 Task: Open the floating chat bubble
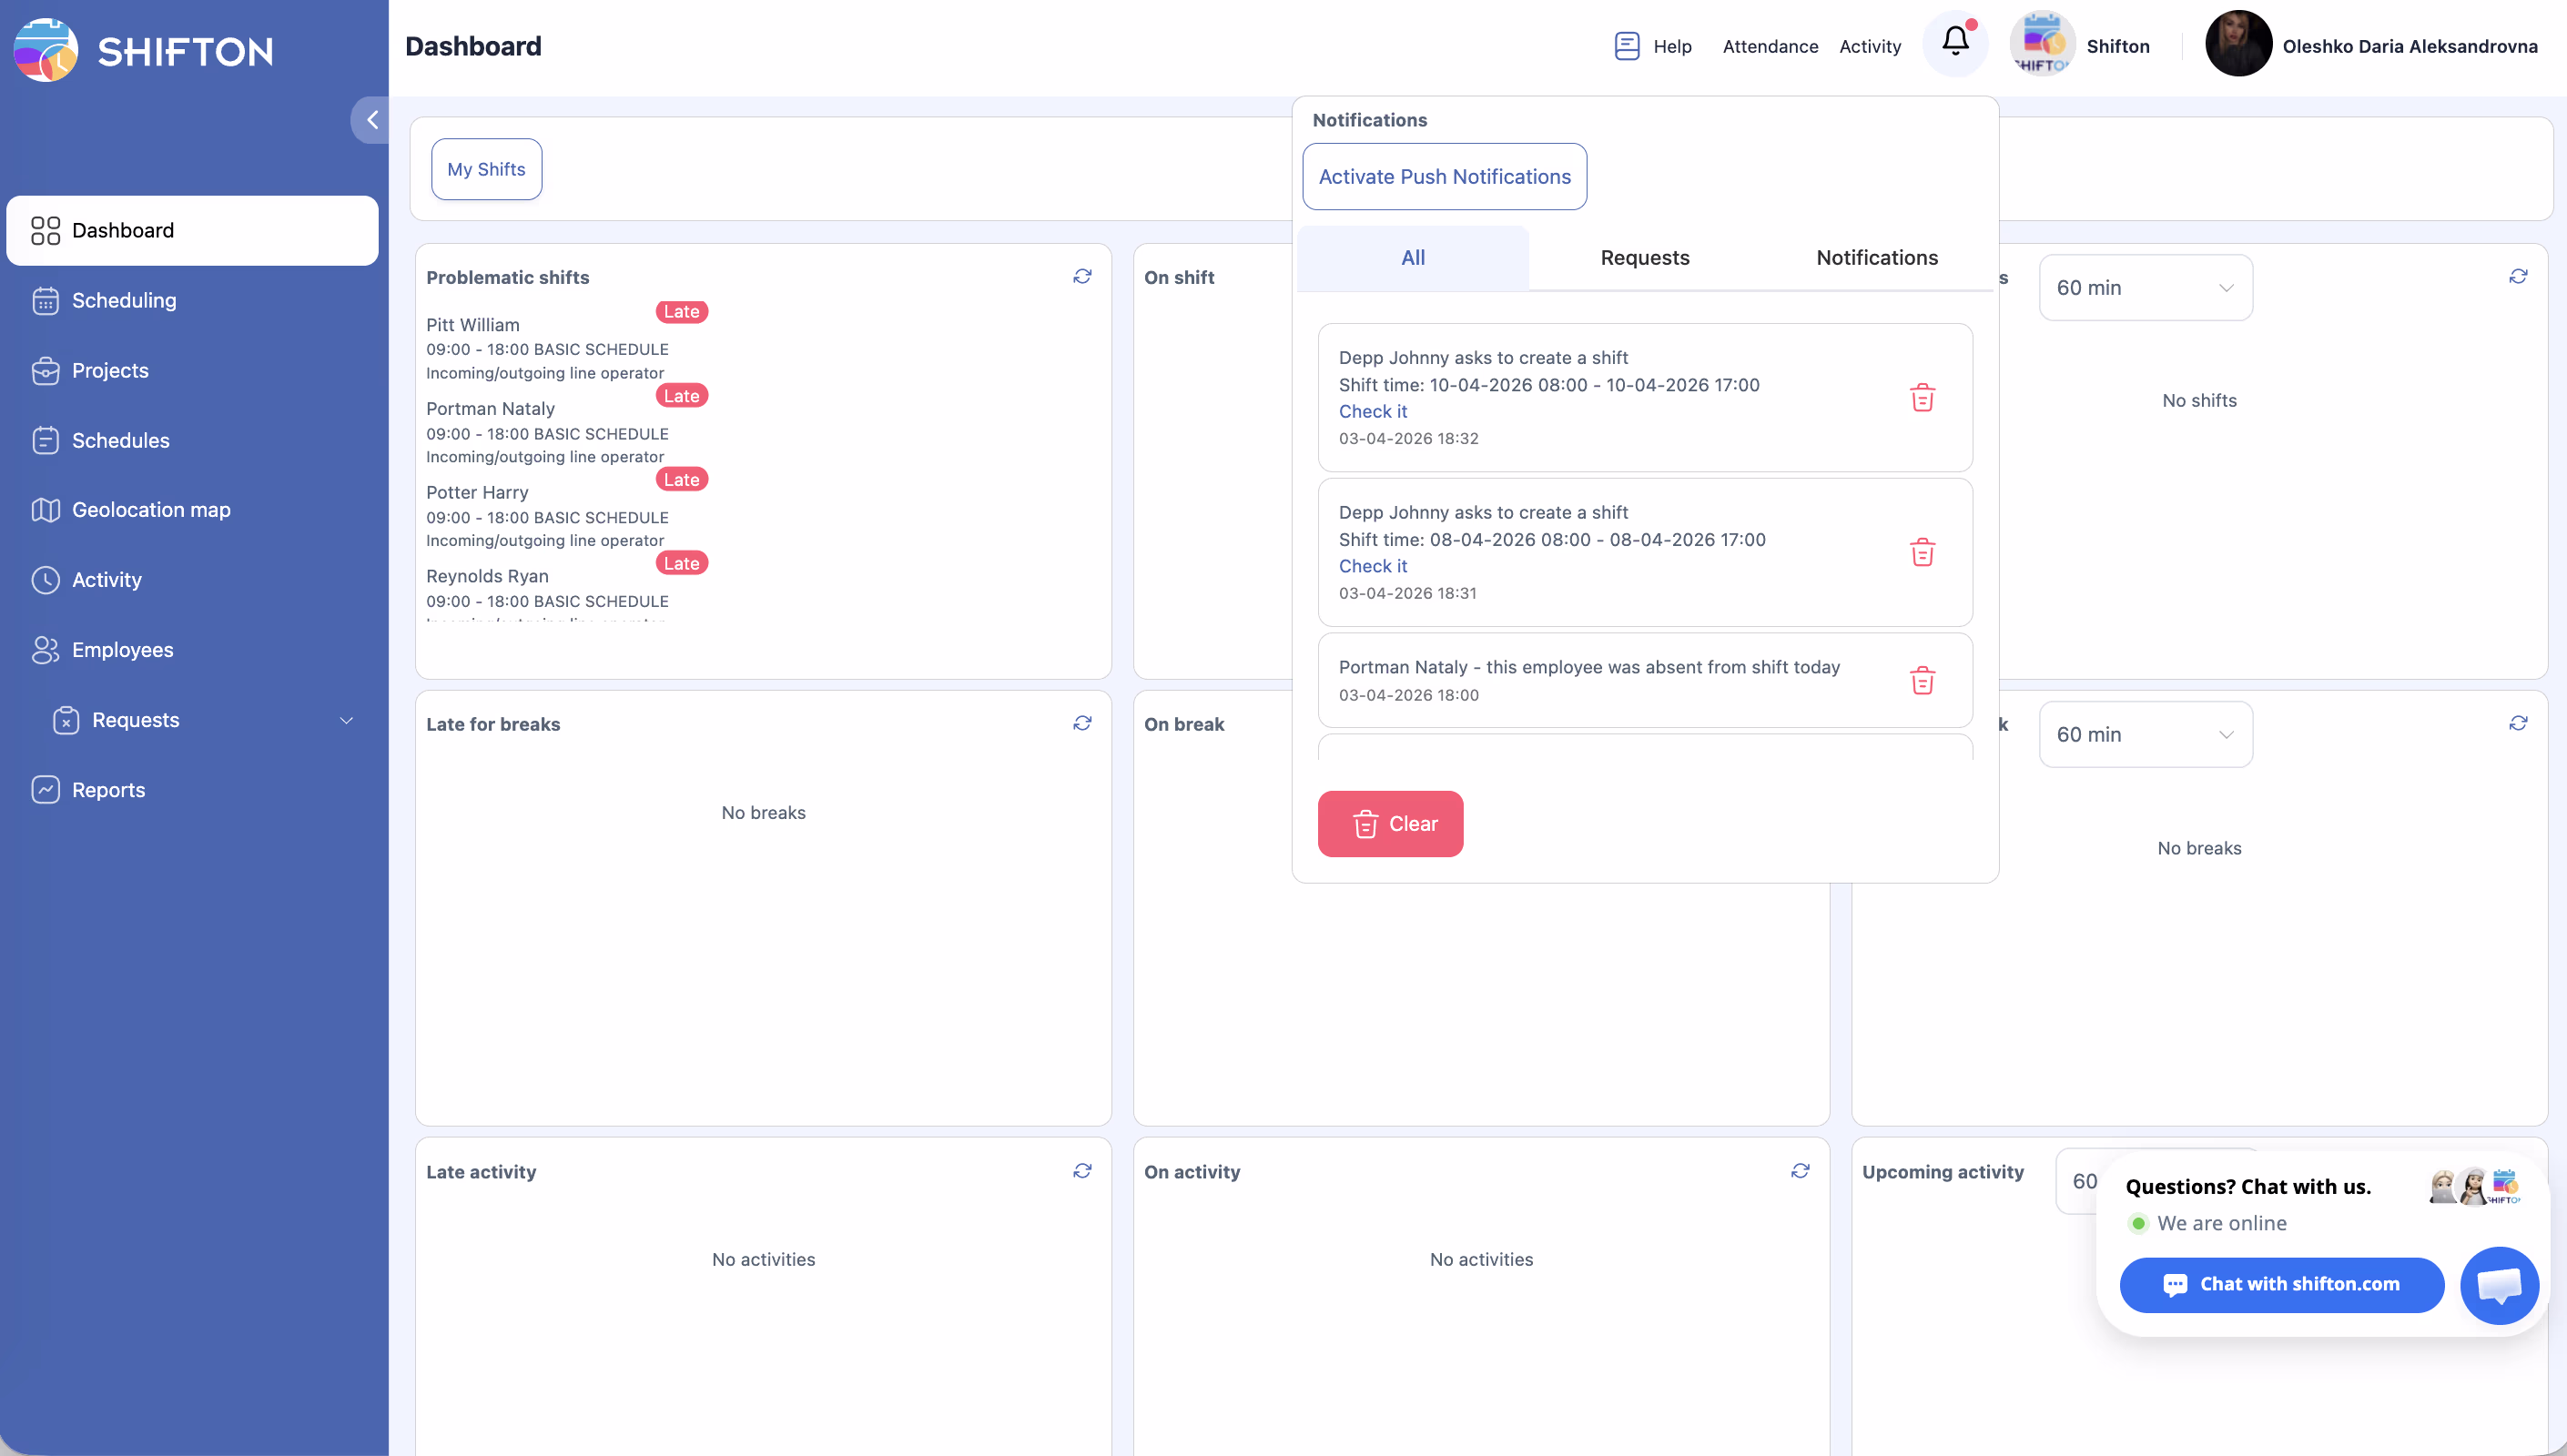coord(2498,1285)
